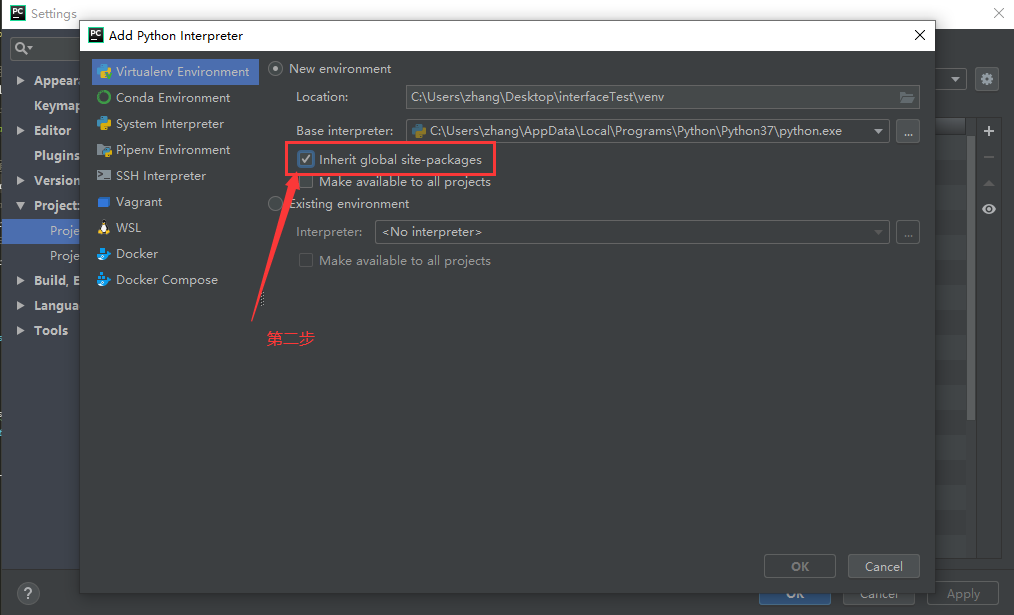The height and width of the screenshot is (615, 1014).
Task: Check Make available to all projects under New environment
Action: (x=306, y=182)
